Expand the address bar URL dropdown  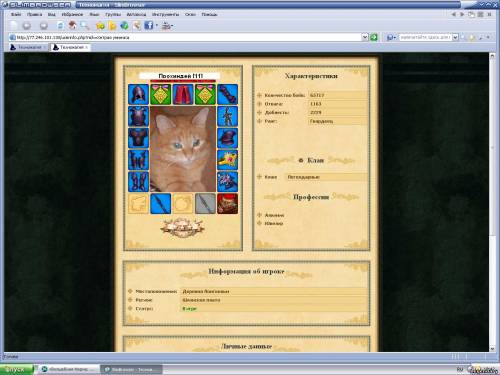[365, 37]
